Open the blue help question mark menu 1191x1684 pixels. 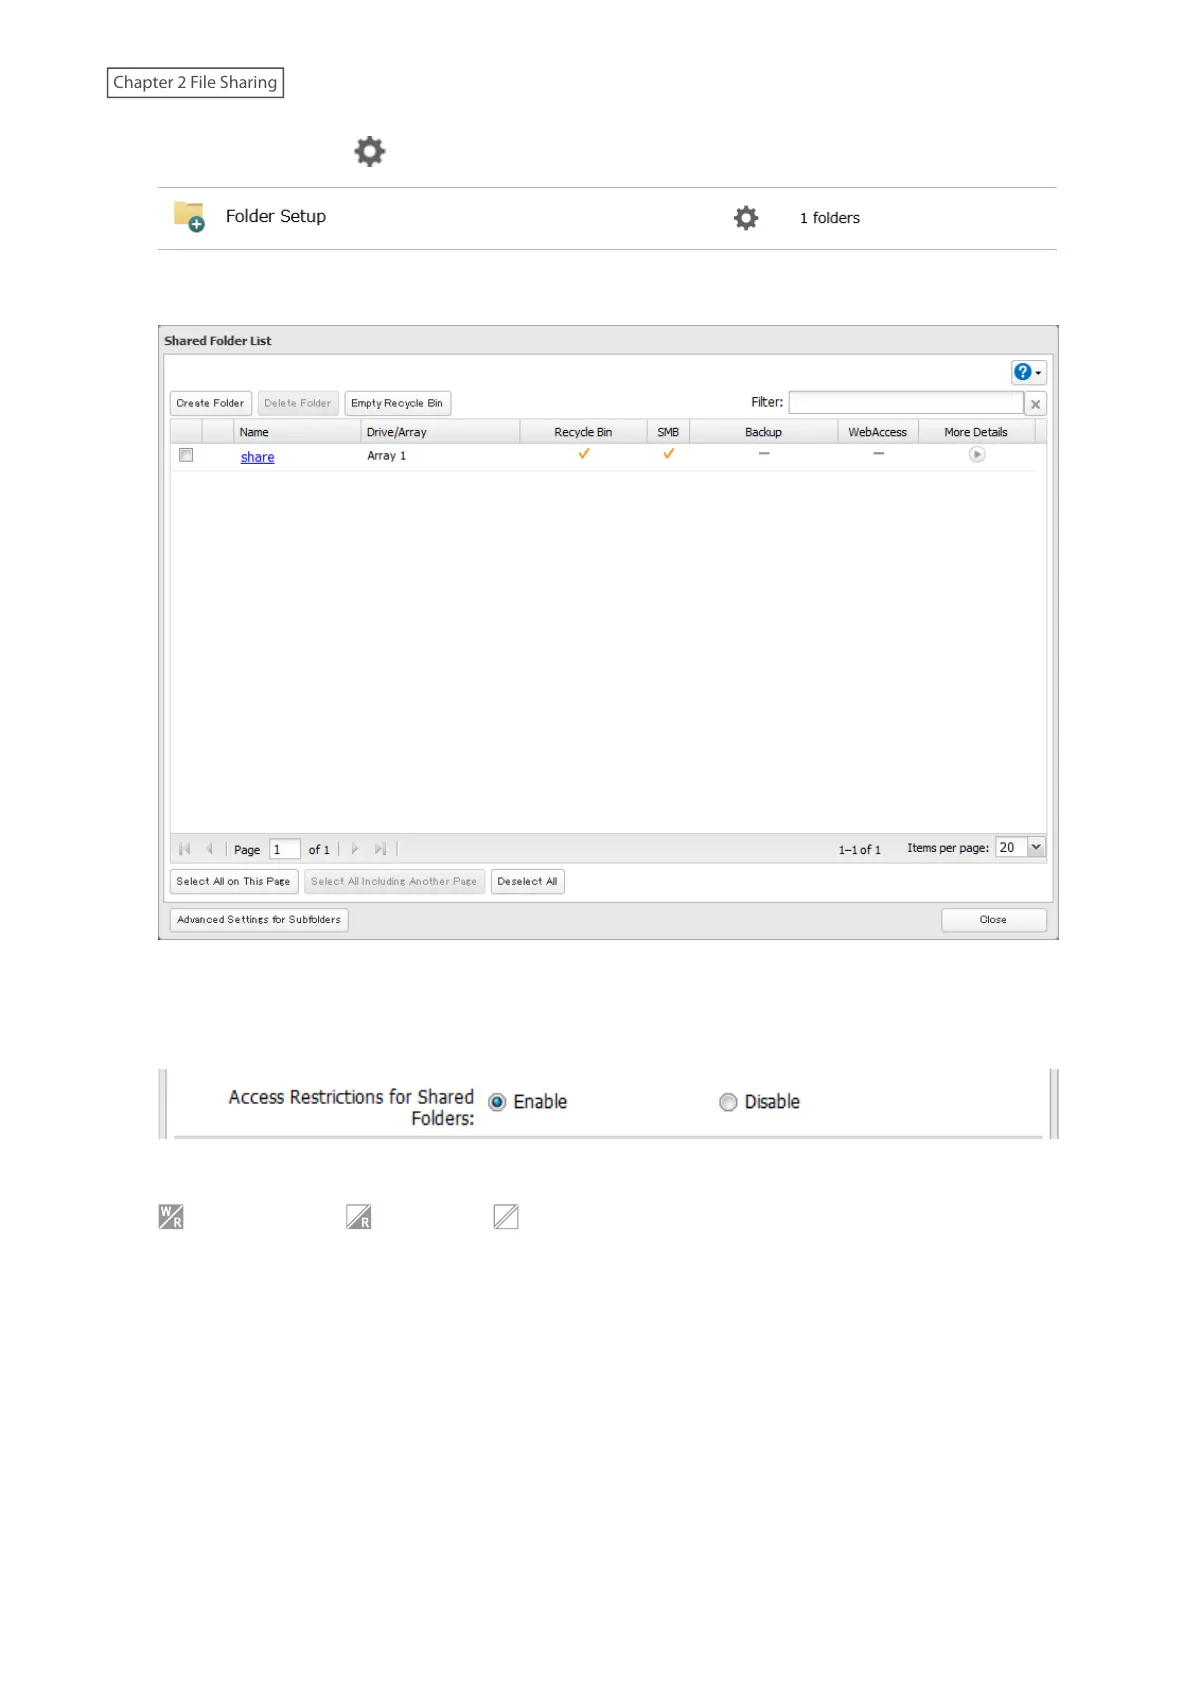[1028, 372]
